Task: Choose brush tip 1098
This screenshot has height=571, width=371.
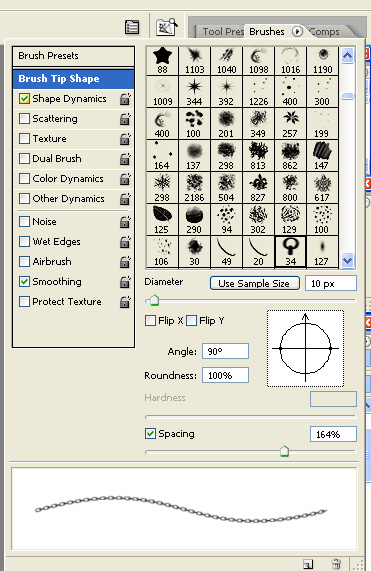Action: click(x=258, y=61)
